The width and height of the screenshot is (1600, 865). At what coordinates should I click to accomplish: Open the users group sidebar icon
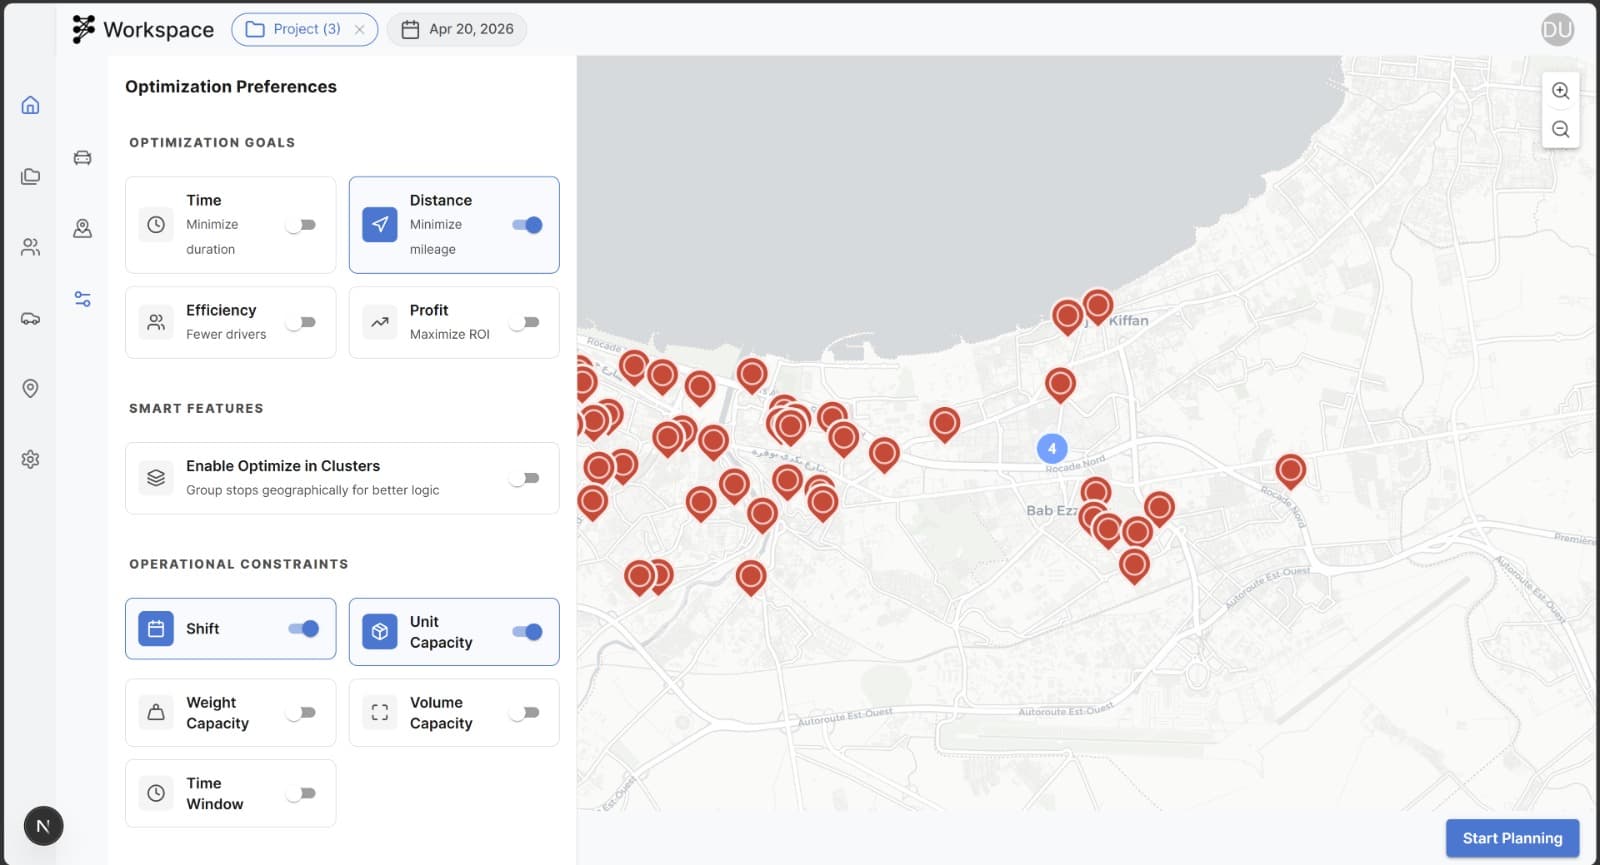coord(30,247)
